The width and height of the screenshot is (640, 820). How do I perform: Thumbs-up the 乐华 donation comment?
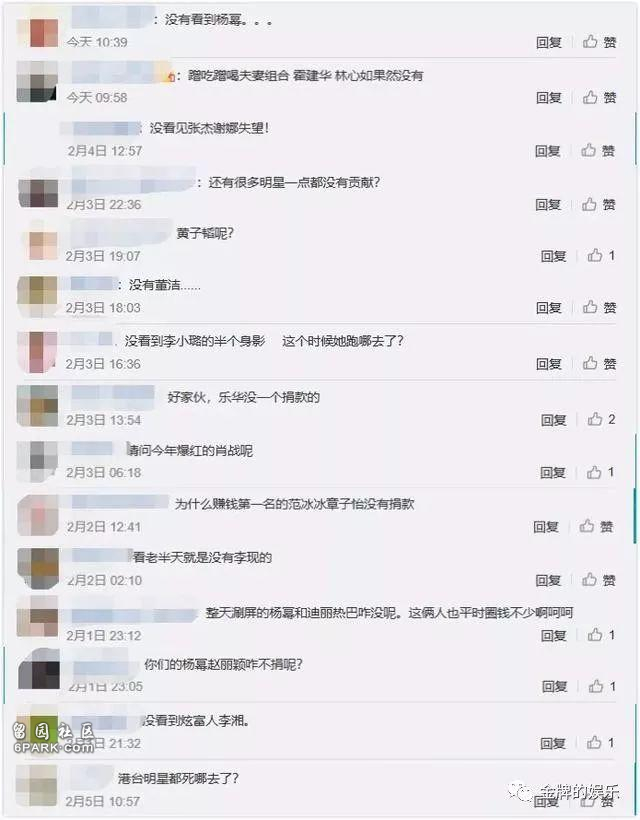(x=601, y=419)
